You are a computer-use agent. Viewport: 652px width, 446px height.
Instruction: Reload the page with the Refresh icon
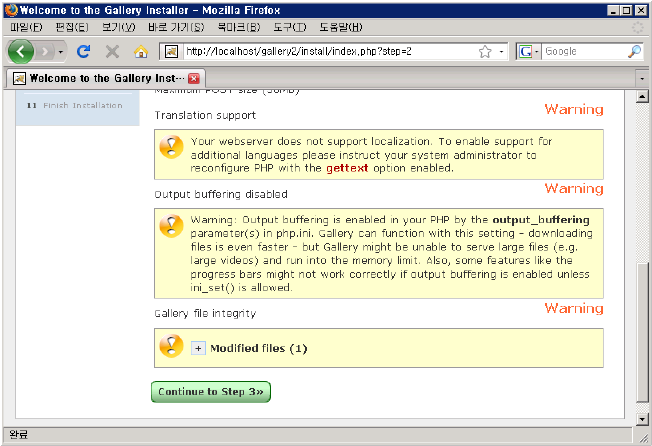tap(84, 52)
